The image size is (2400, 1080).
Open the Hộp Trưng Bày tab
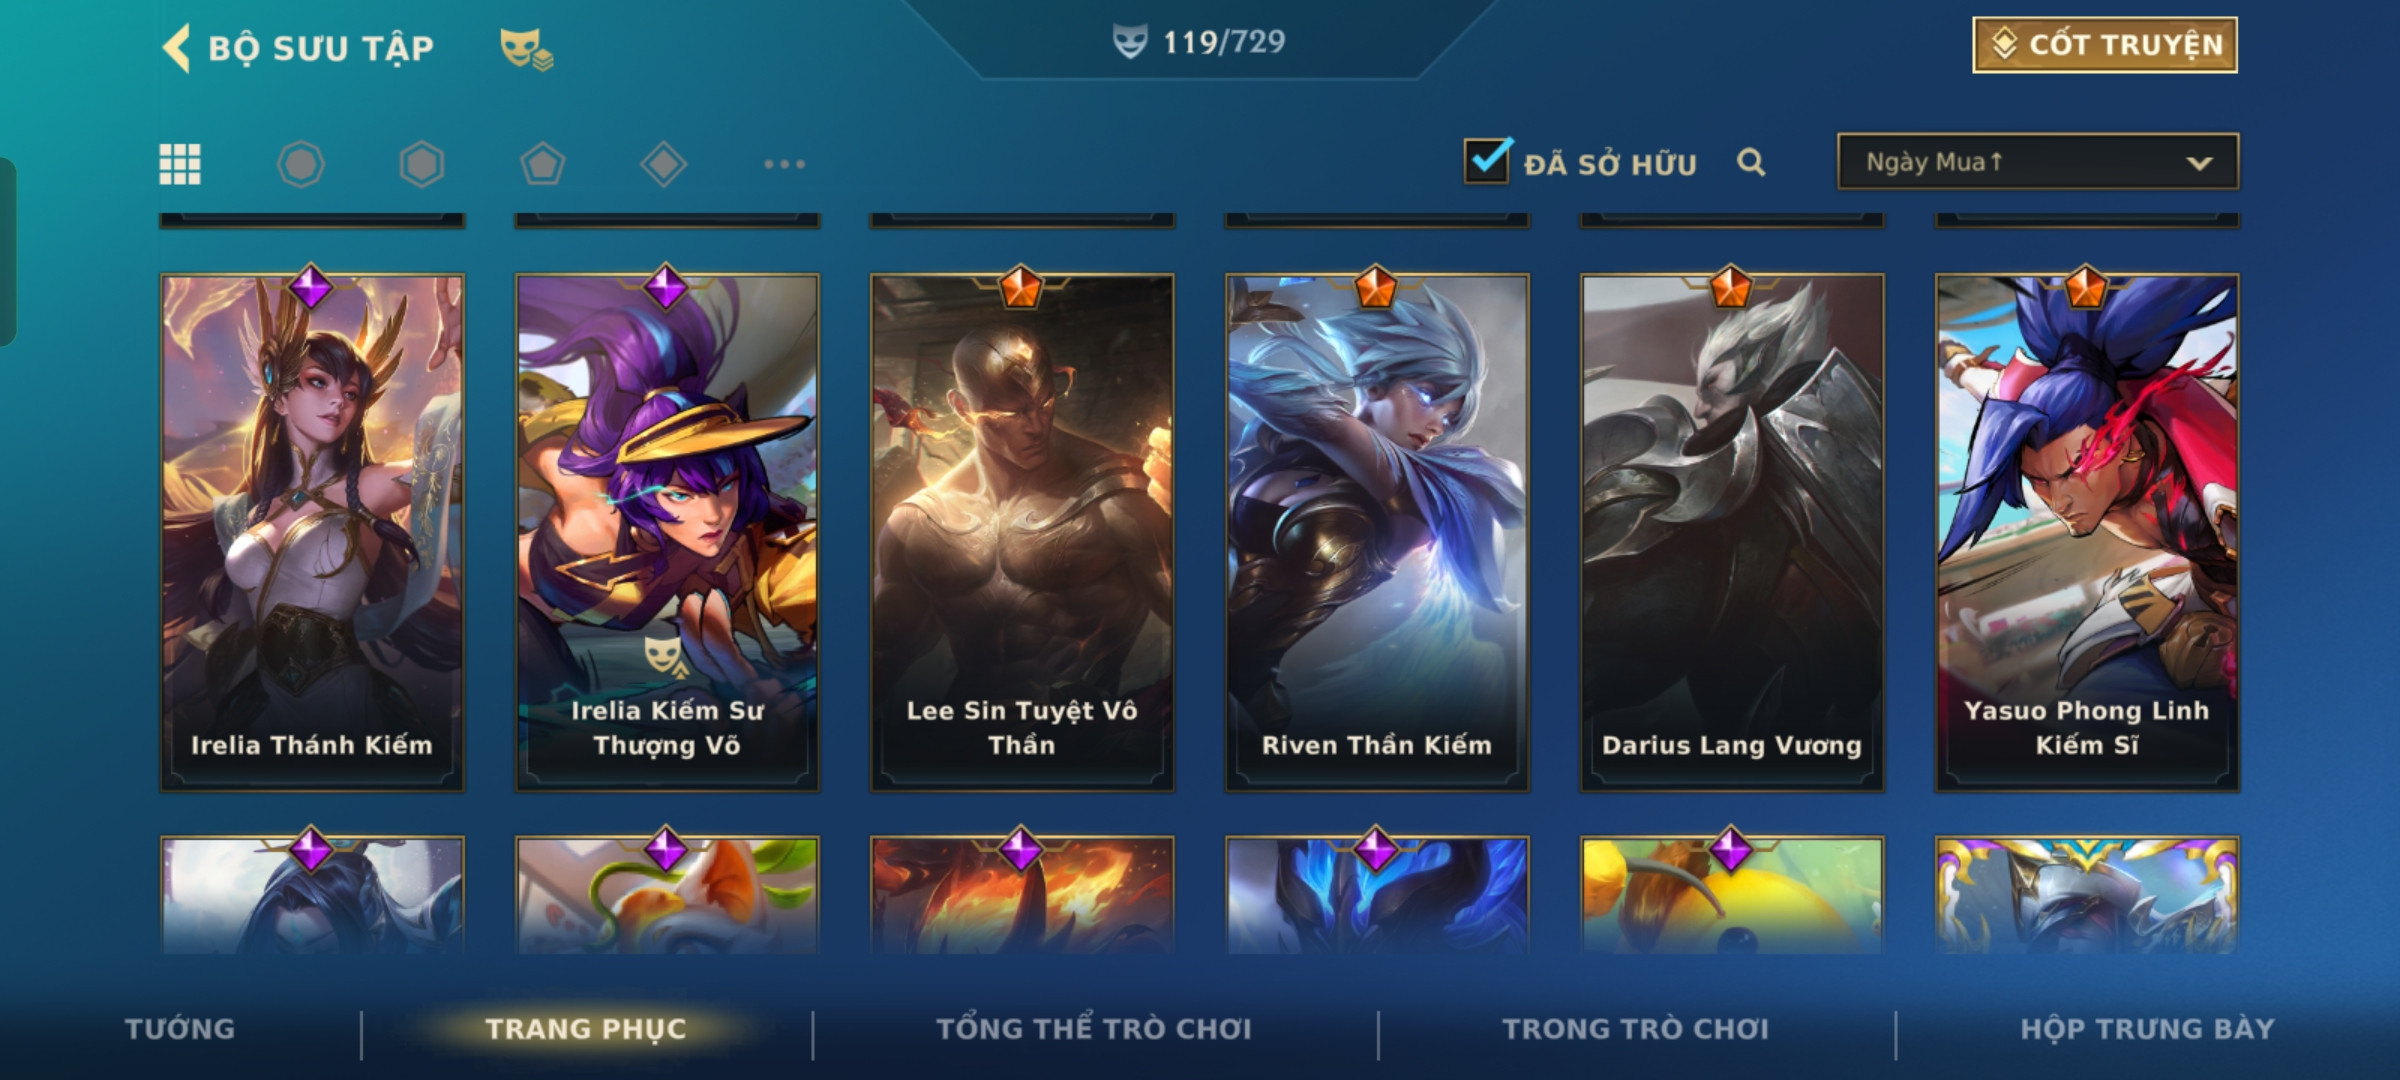(x=2147, y=1029)
